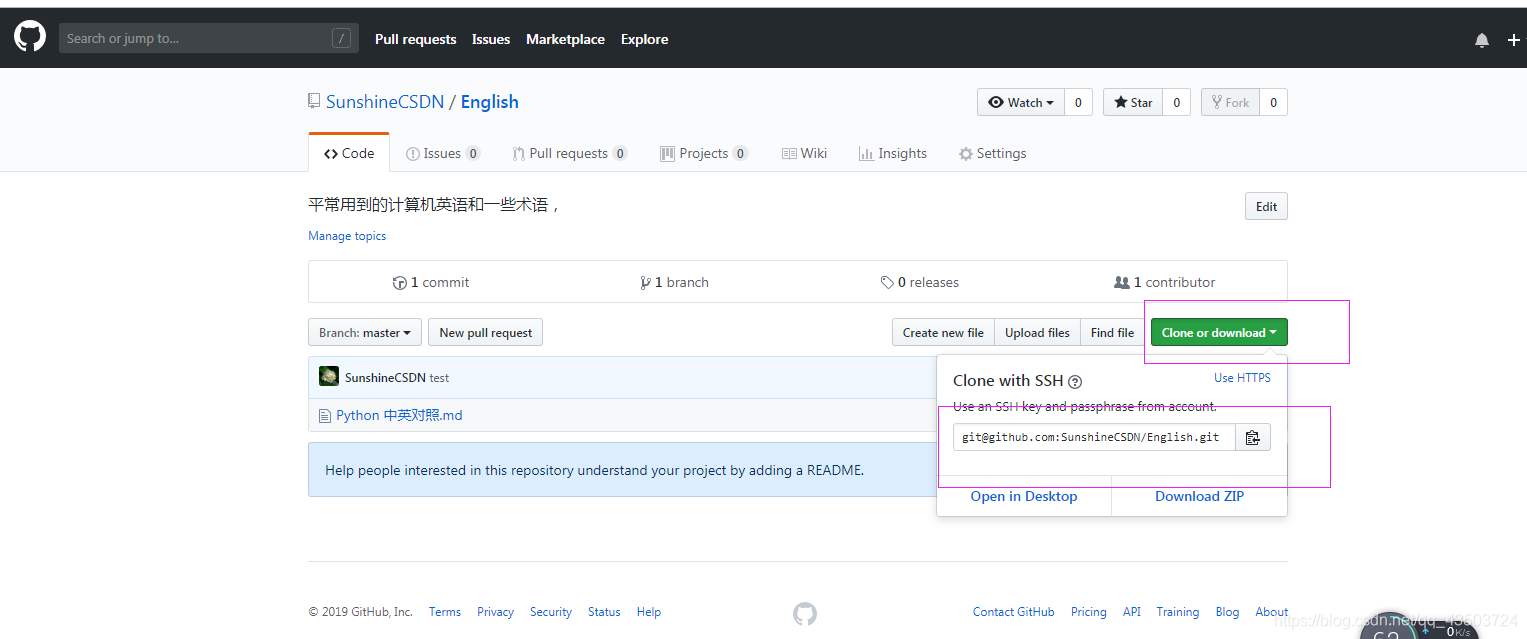Click the stargazers count next to Star
The height and width of the screenshot is (639, 1527).
(x=1176, y=102)
